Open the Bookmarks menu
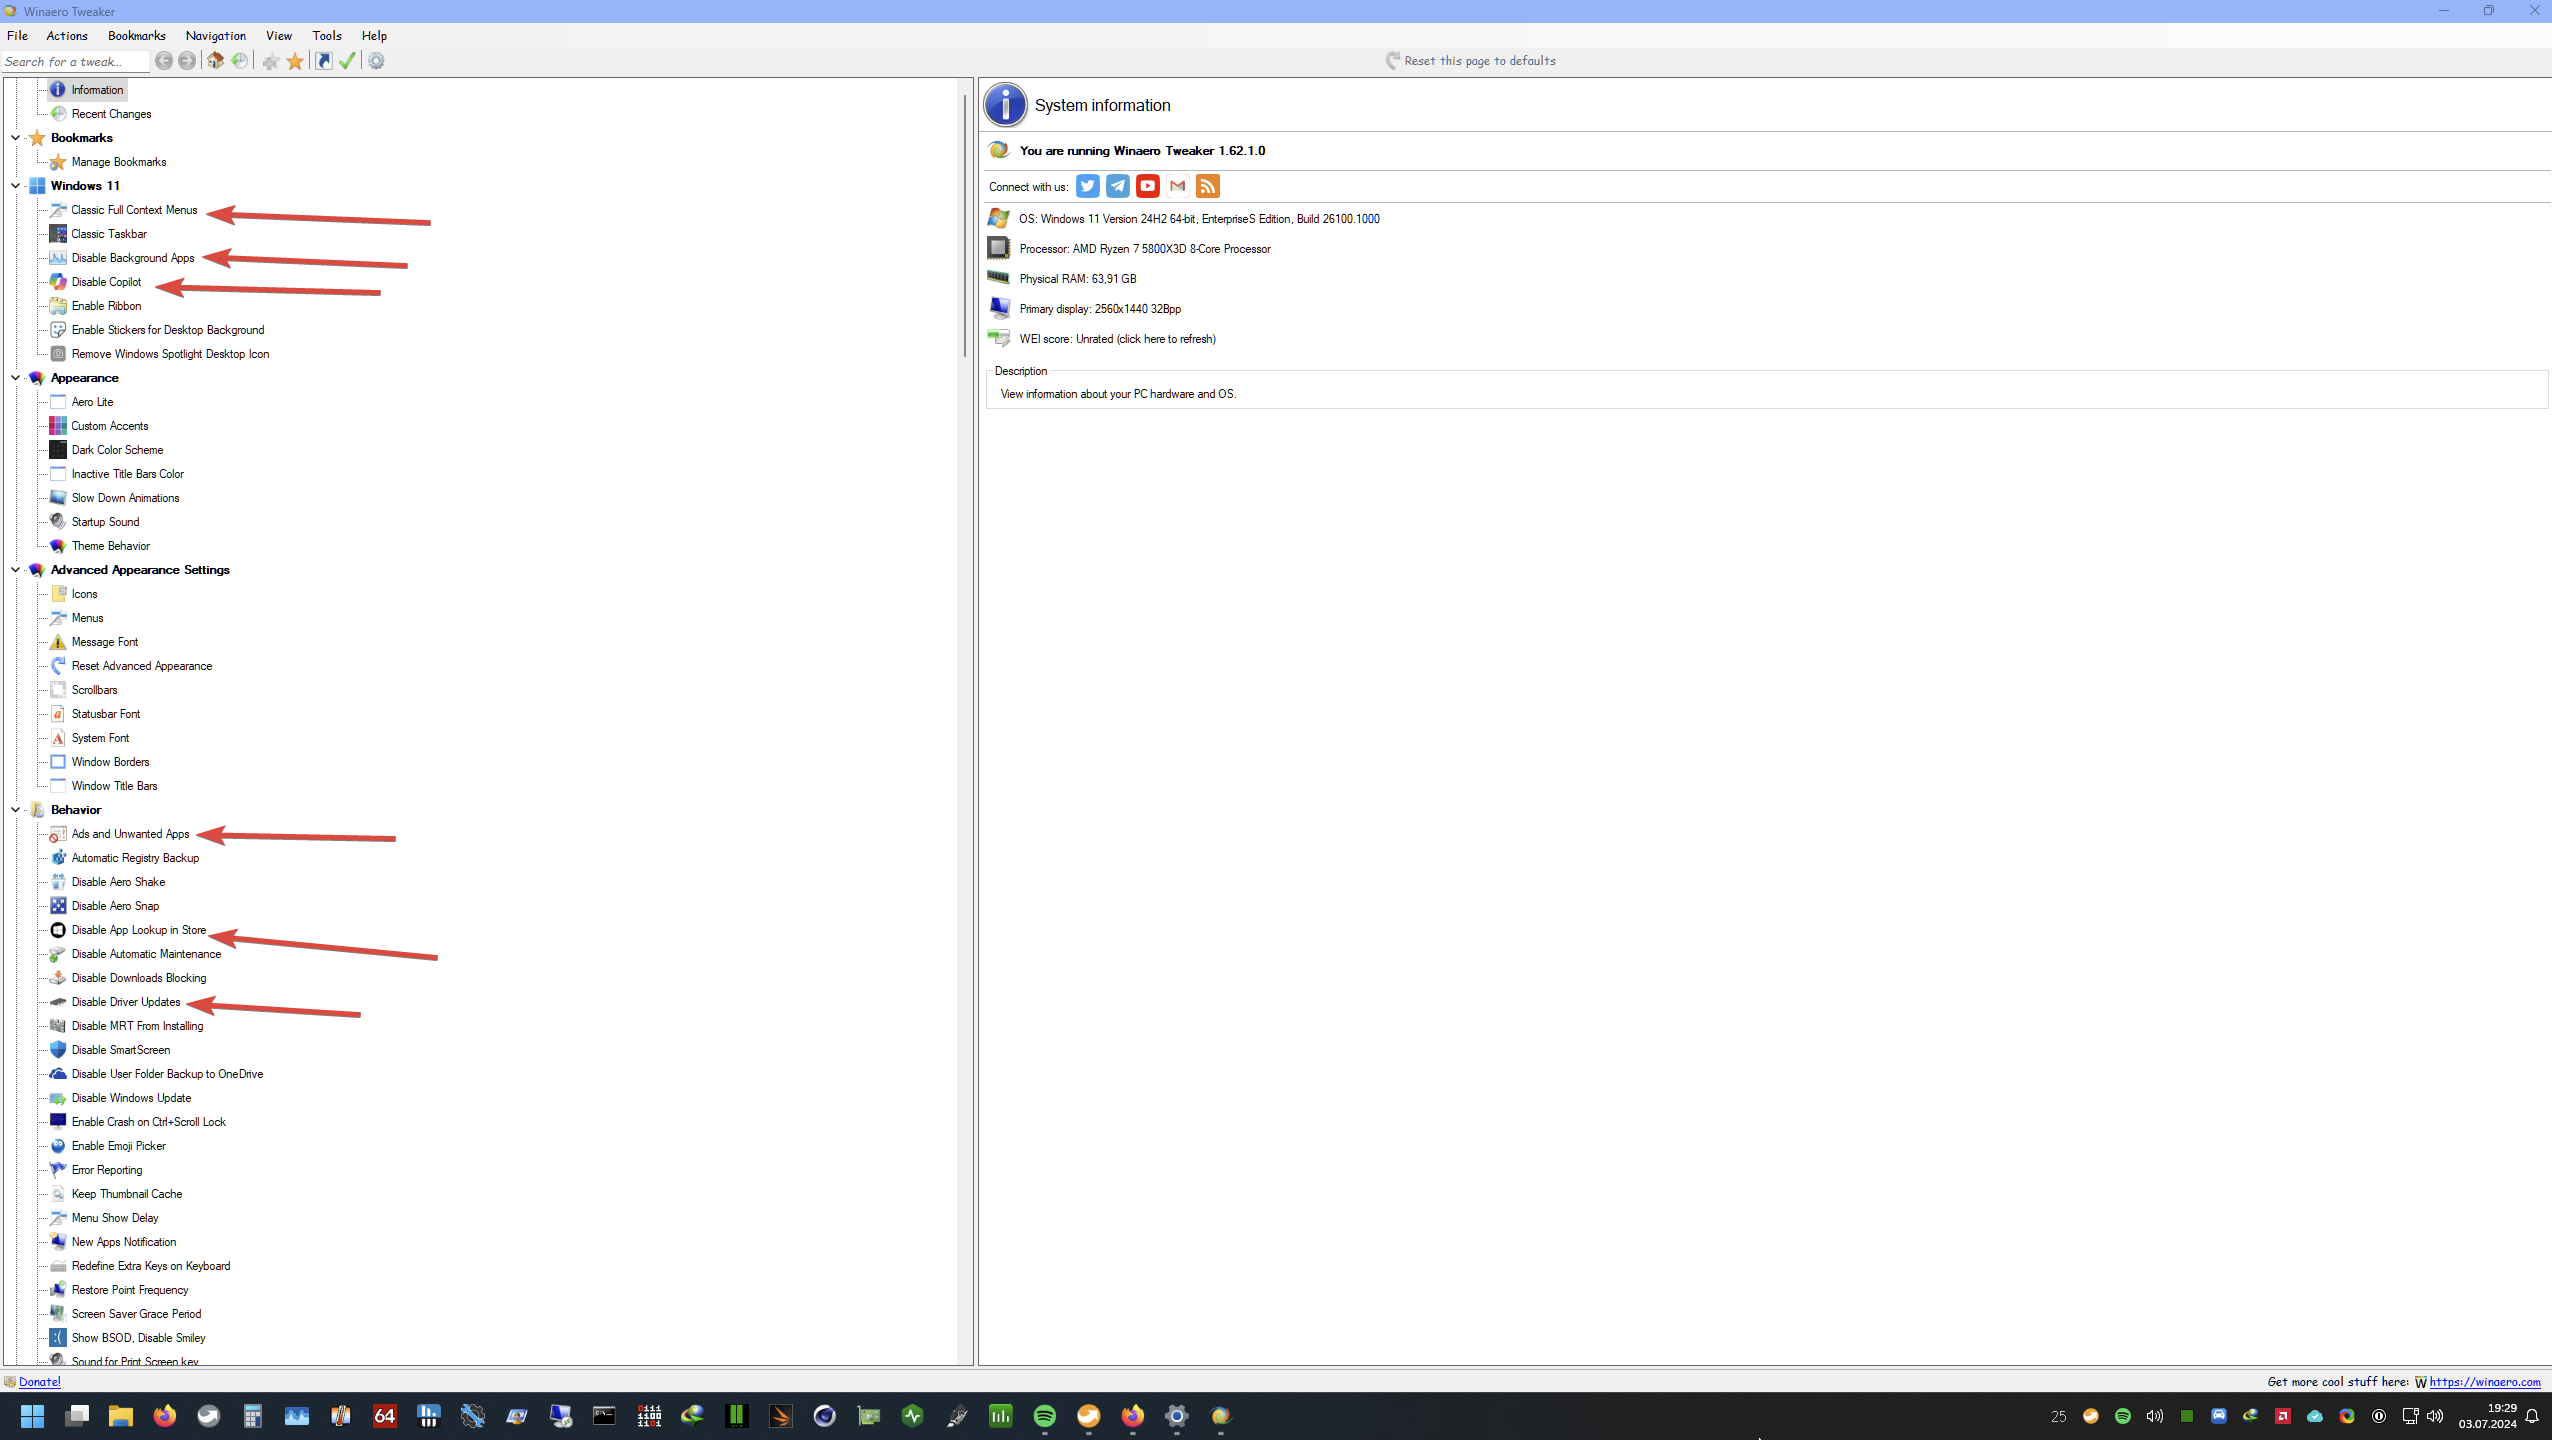The width and height of the screenshot is (2552, 1440). pos(136,35)
